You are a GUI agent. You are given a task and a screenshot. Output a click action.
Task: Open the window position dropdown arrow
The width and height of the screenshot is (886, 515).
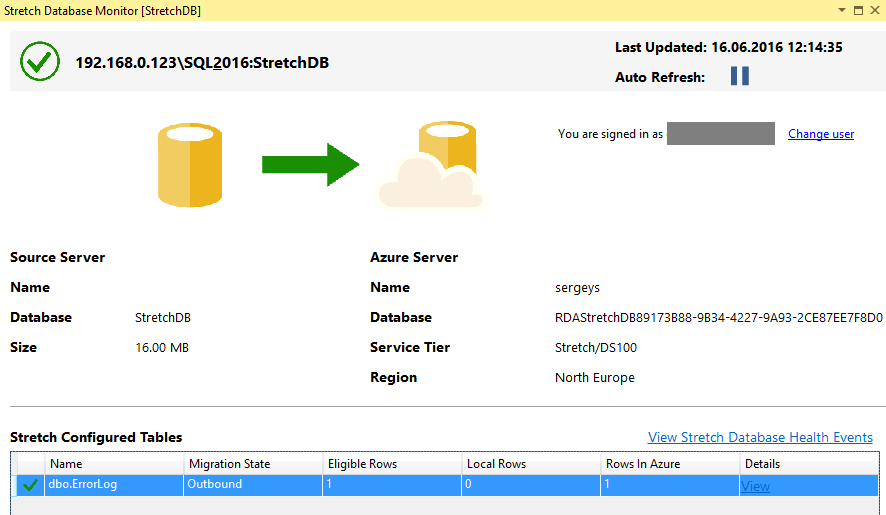coord(841,10)
